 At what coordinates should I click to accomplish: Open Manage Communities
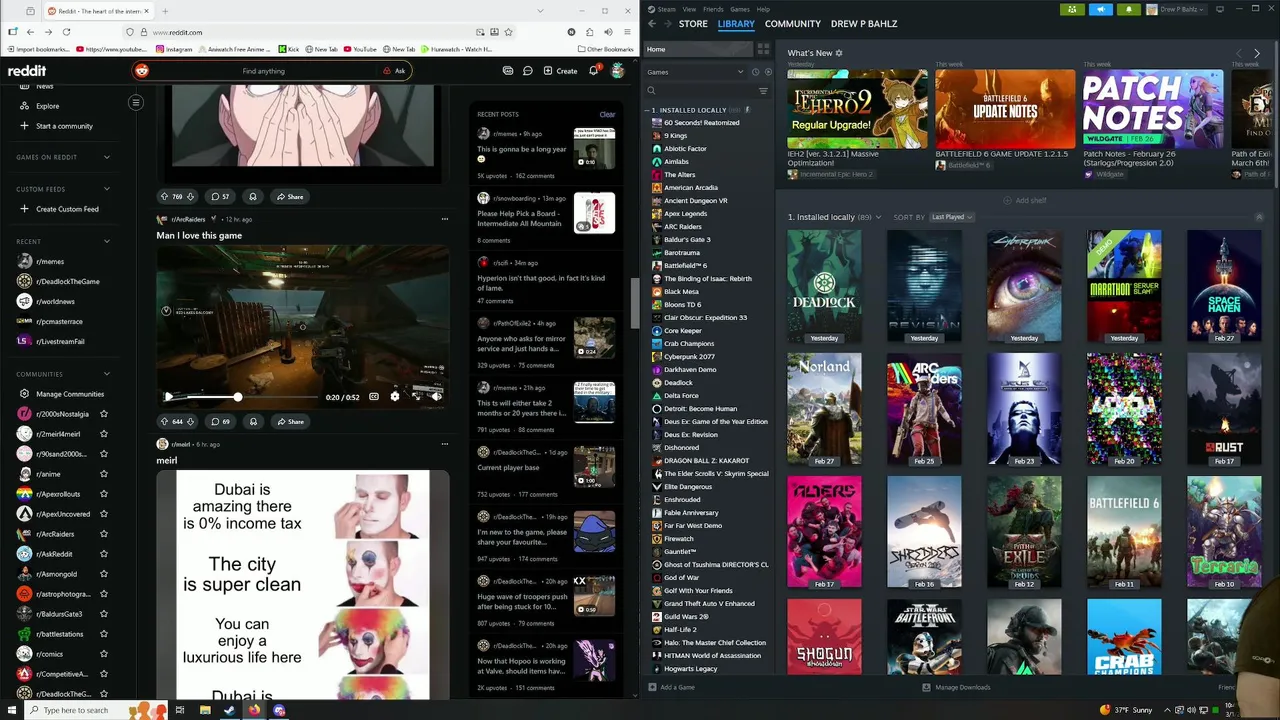point(62,394)
